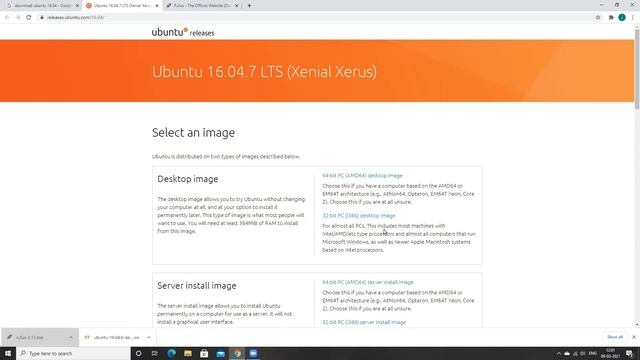This screenshot has width=640, height=360.
Task: Open Microsoft Store from the taskbar
Action: click(204, 353)
